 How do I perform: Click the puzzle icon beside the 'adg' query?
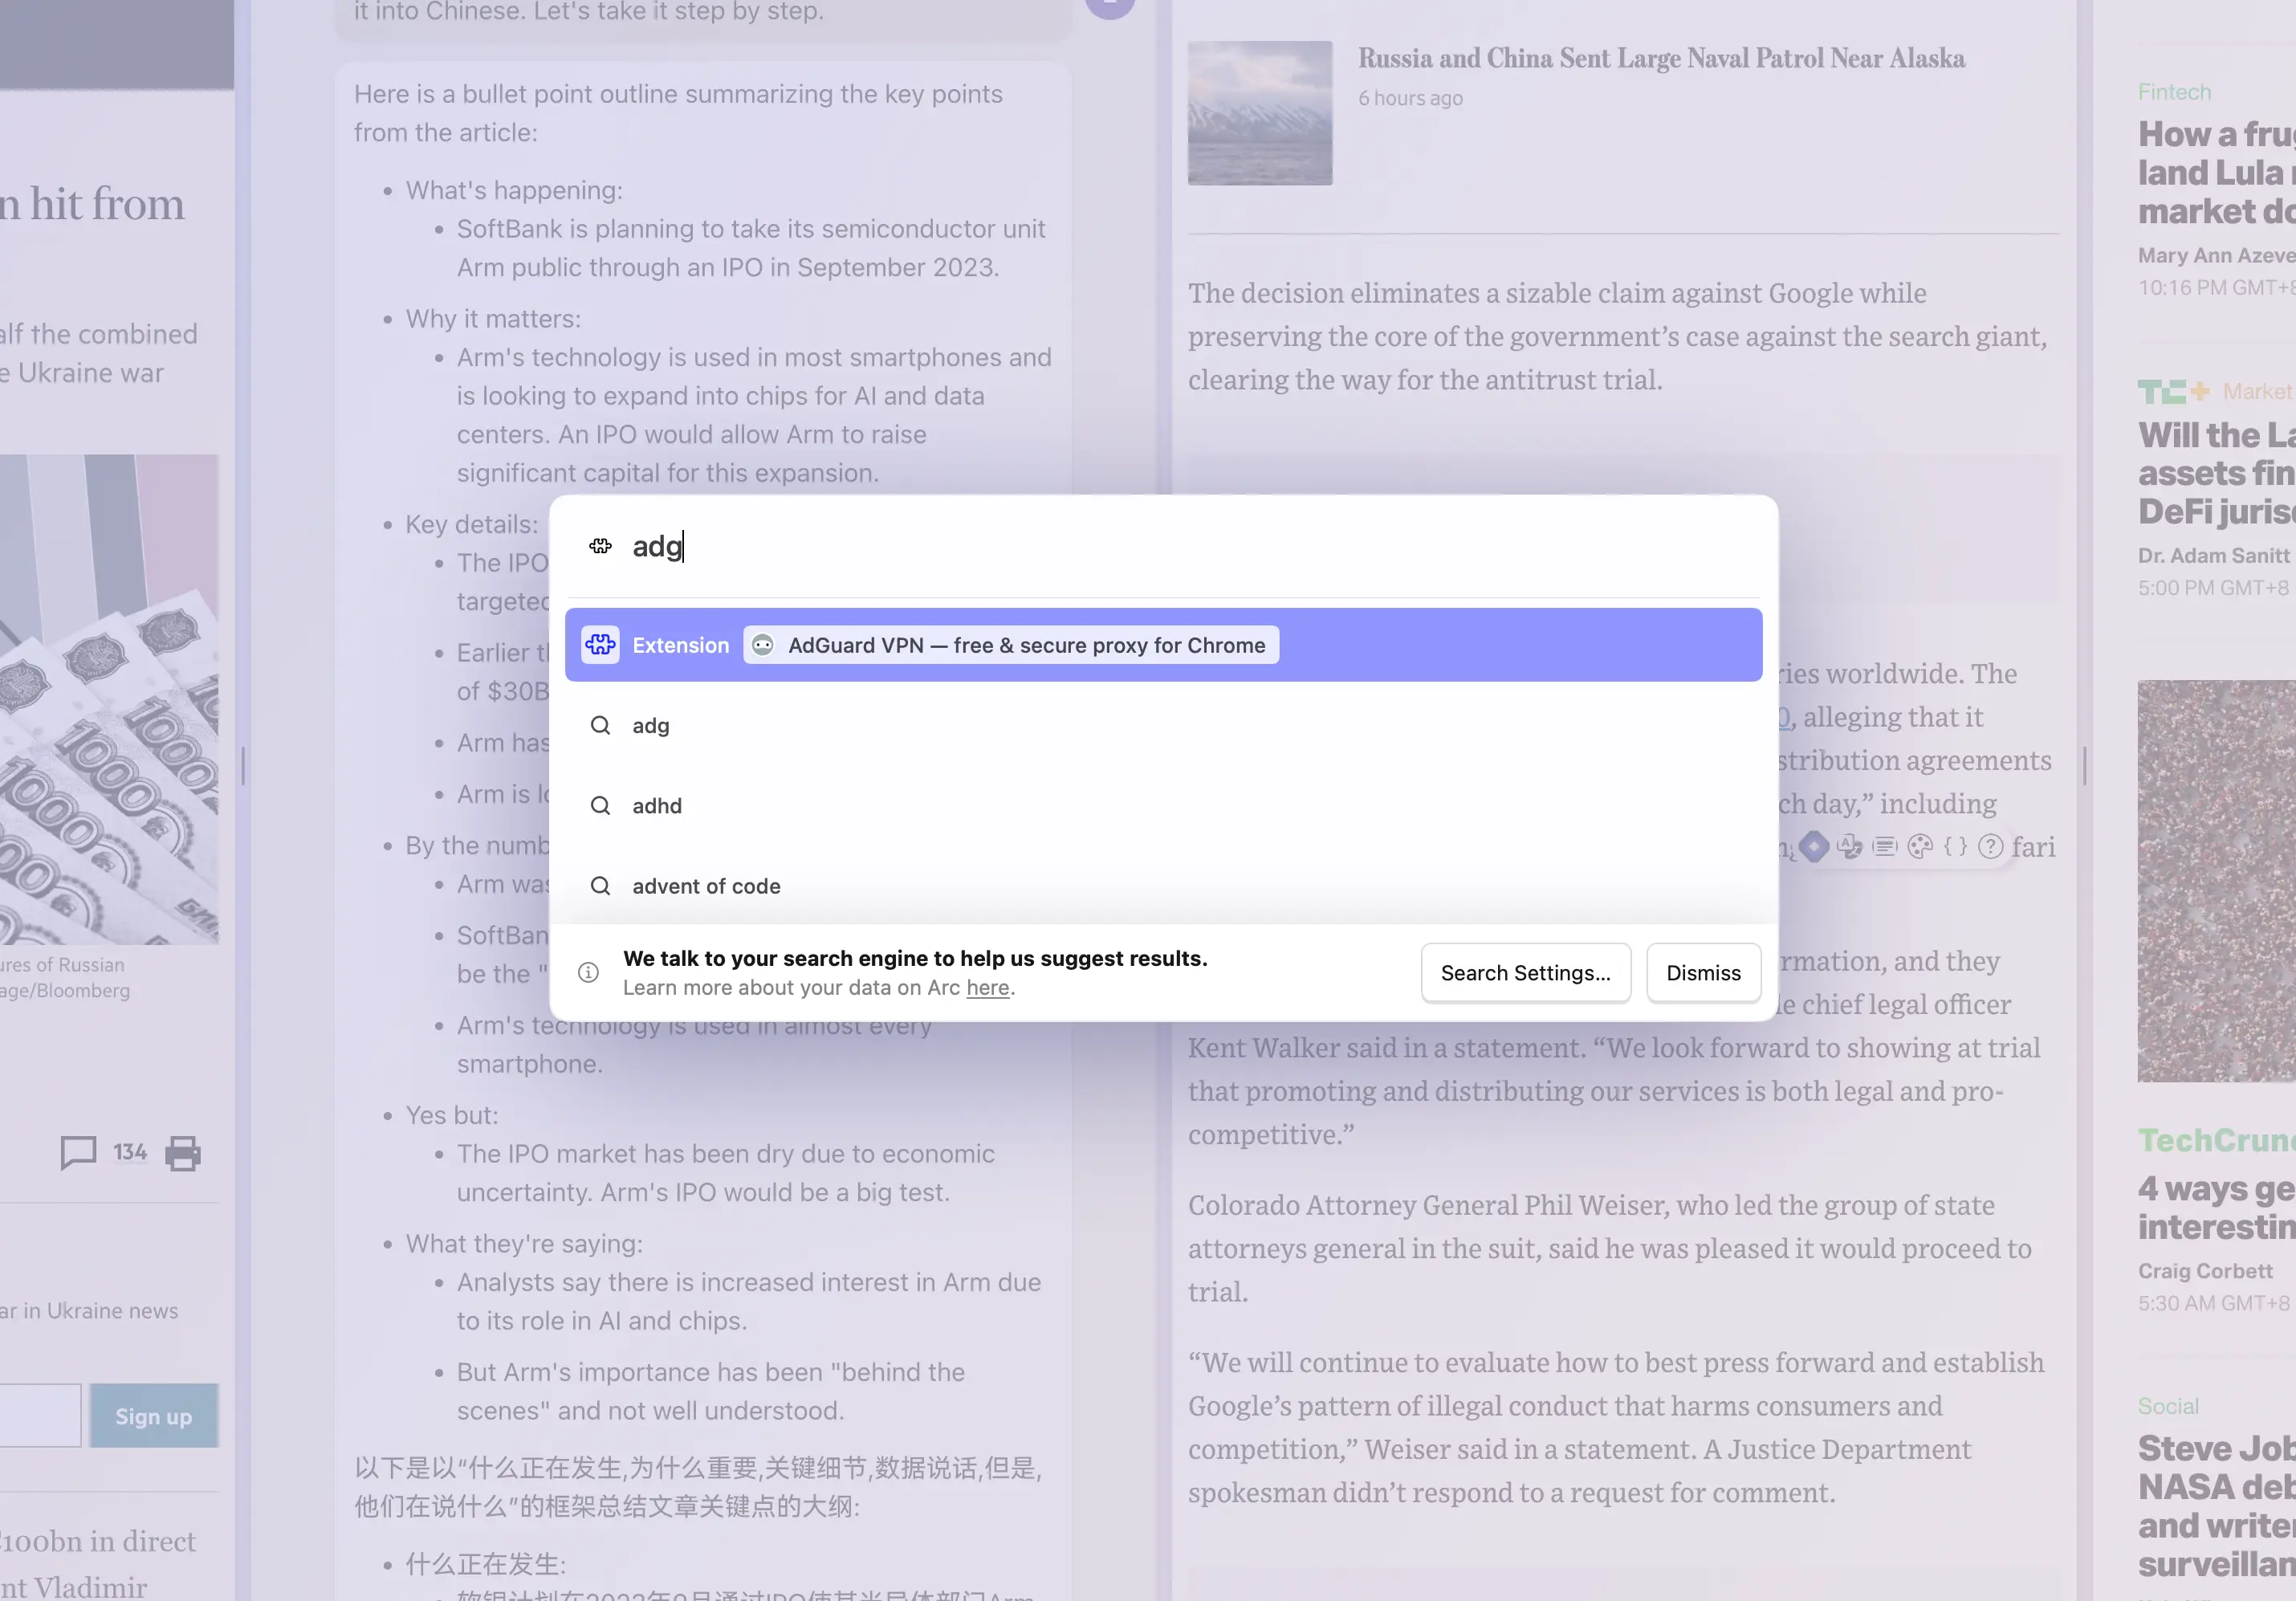600,546
